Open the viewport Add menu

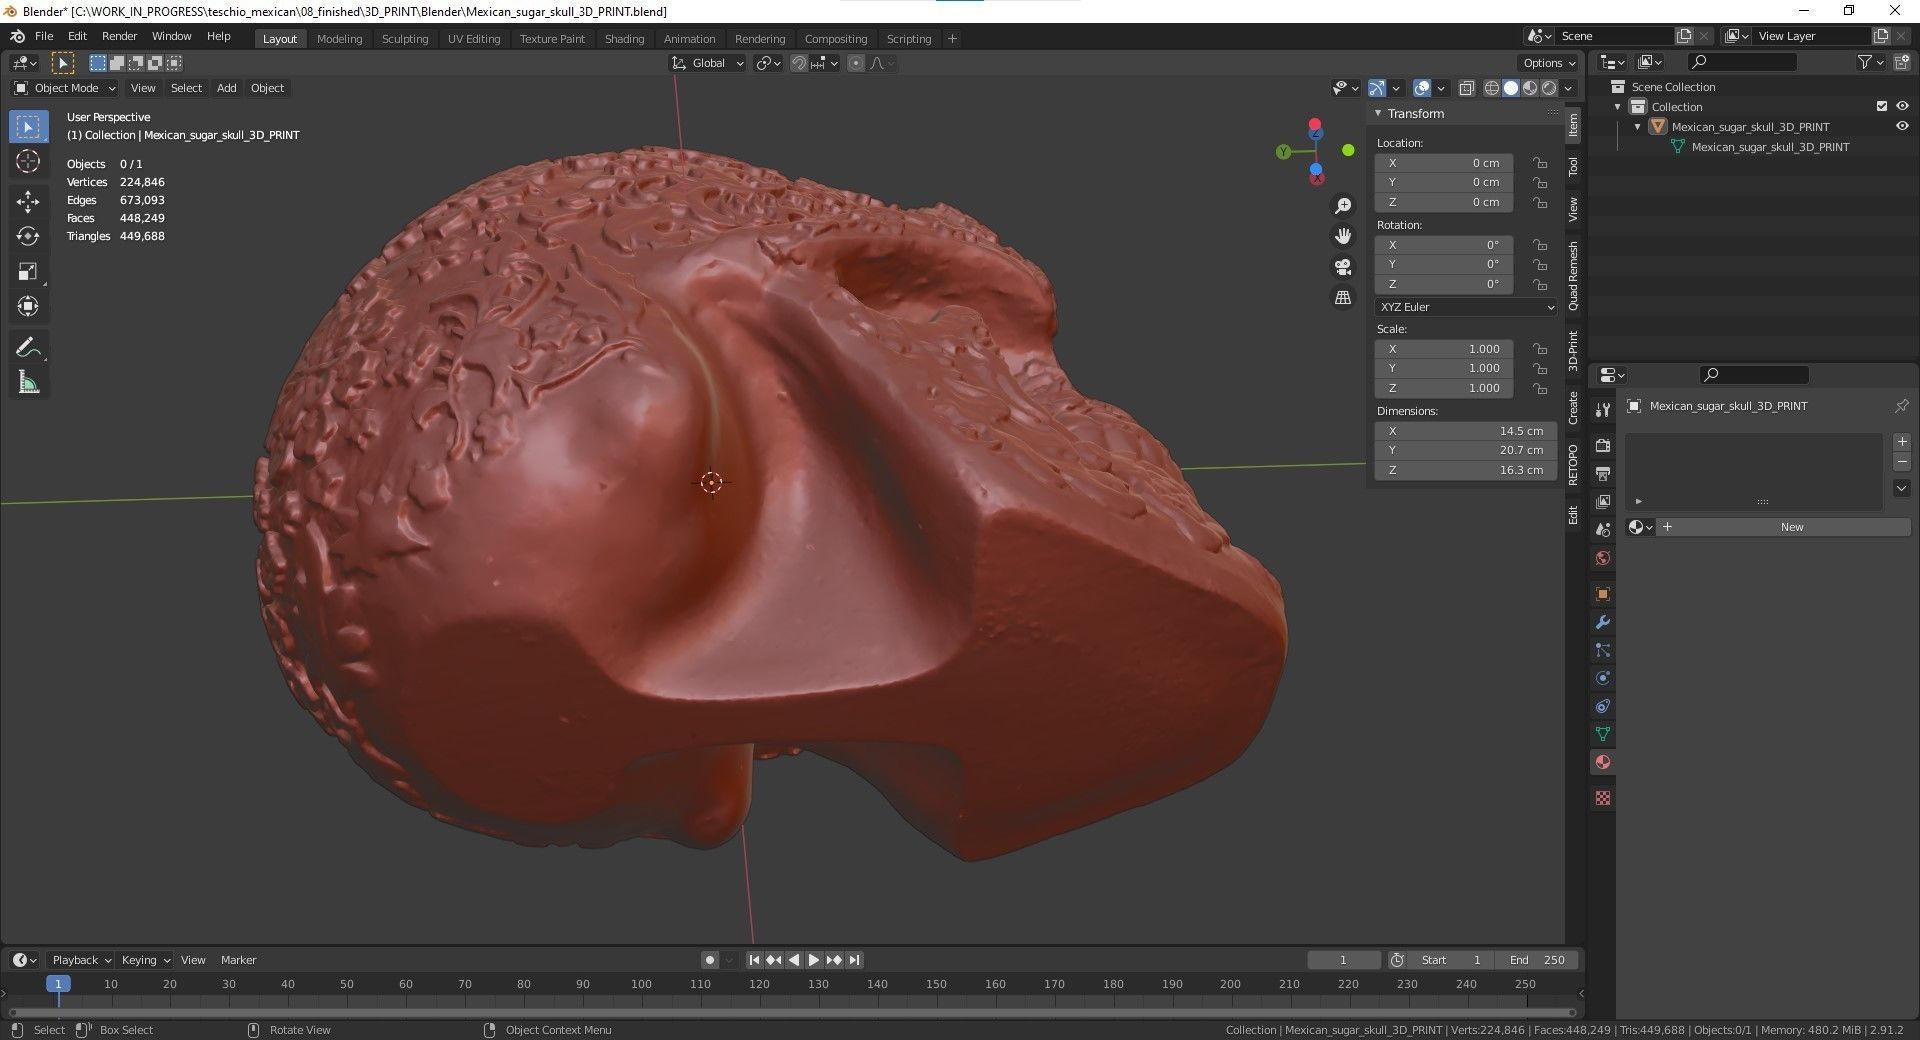coord(227,88)
